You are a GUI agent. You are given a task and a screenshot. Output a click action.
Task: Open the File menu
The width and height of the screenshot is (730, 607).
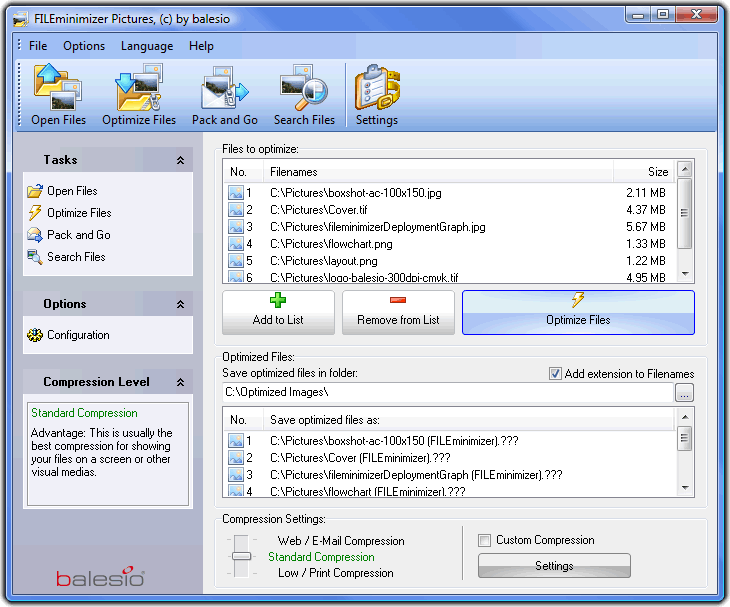[x=38, y=46]
